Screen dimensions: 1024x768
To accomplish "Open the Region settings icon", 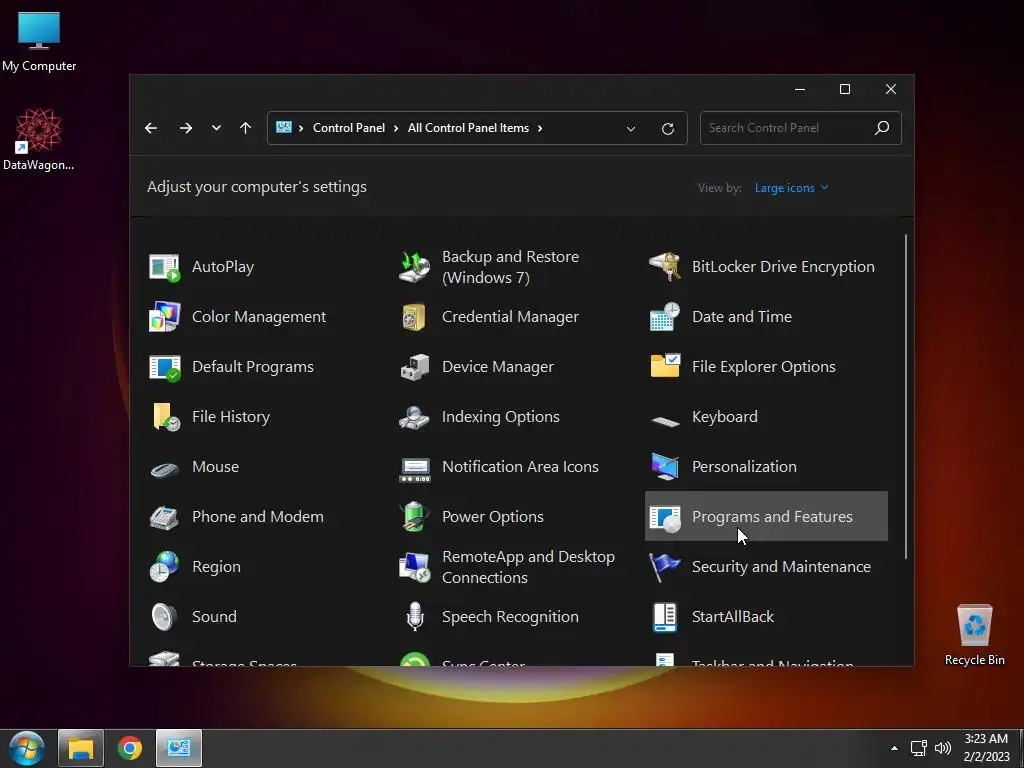I will coord(164,566).
